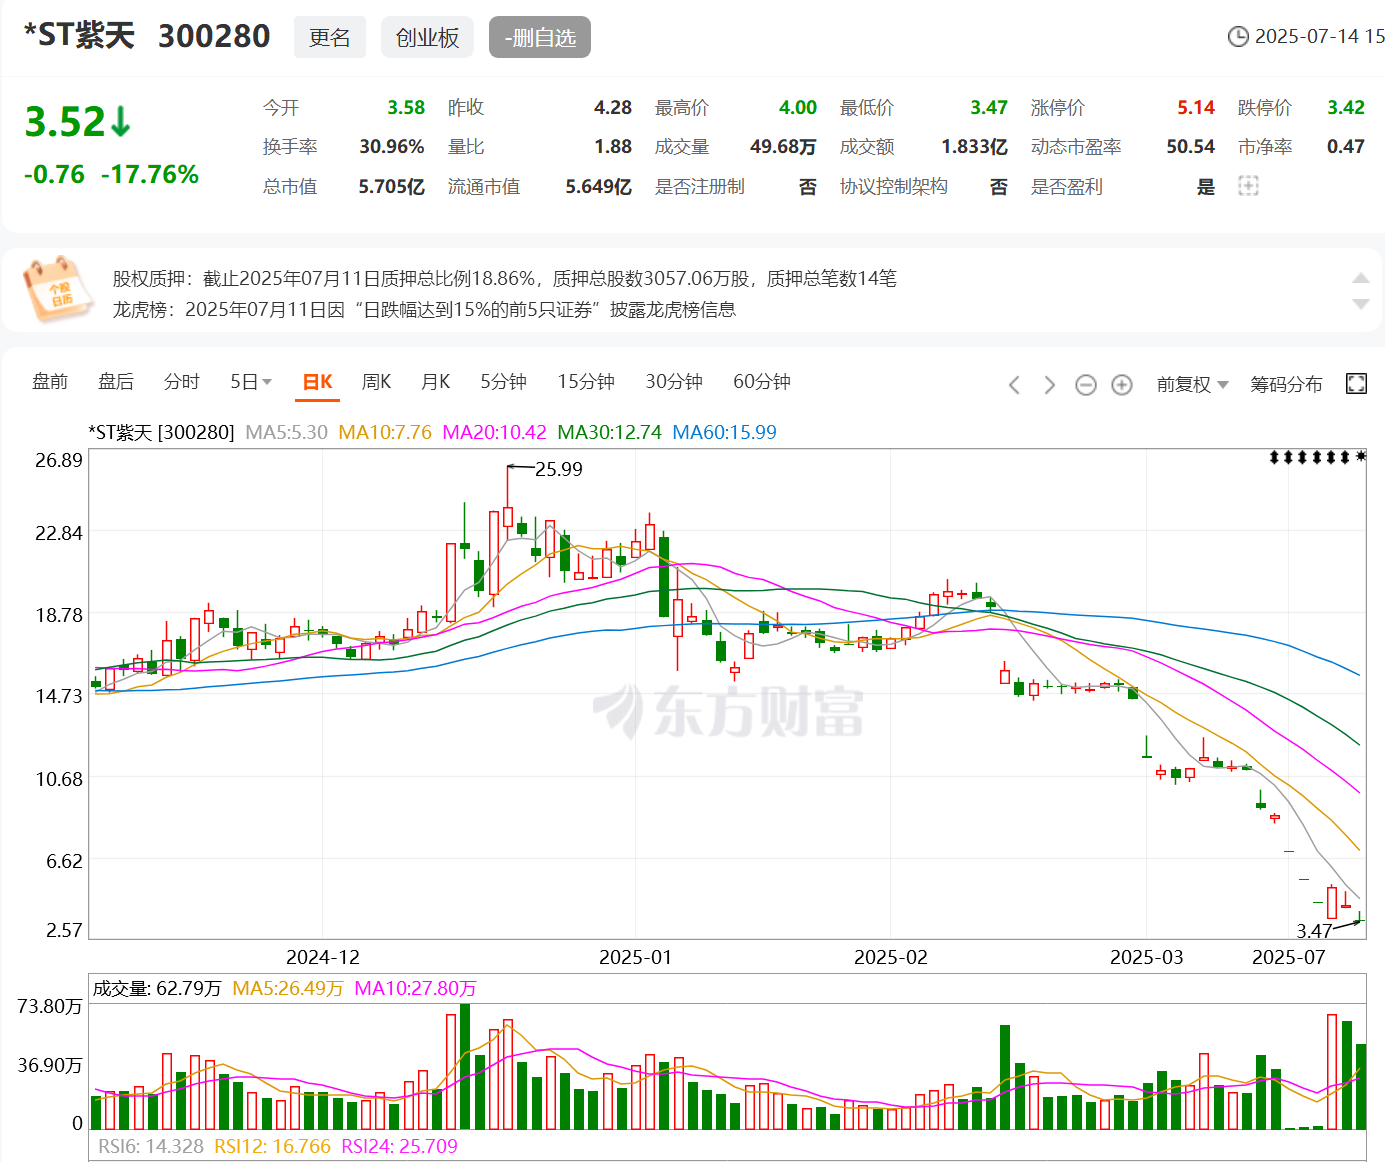This screenshot has height=1162, width=1385.
Task: Select the 月K chart tab
Action: (436, 382)
